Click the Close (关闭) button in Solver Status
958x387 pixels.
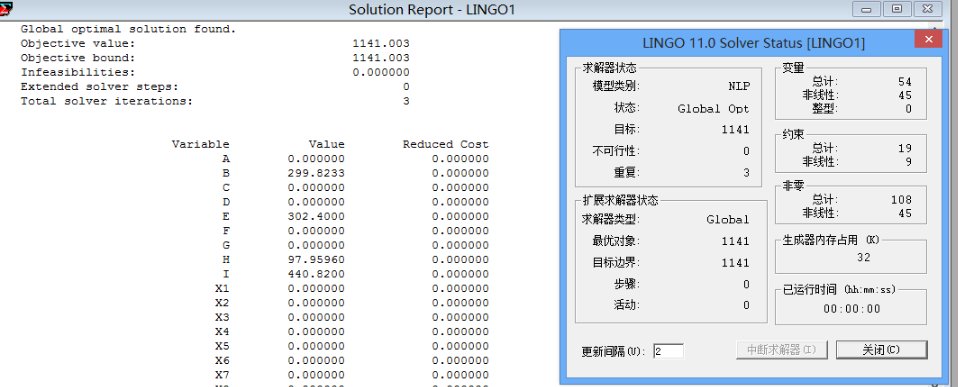point(881,350)
